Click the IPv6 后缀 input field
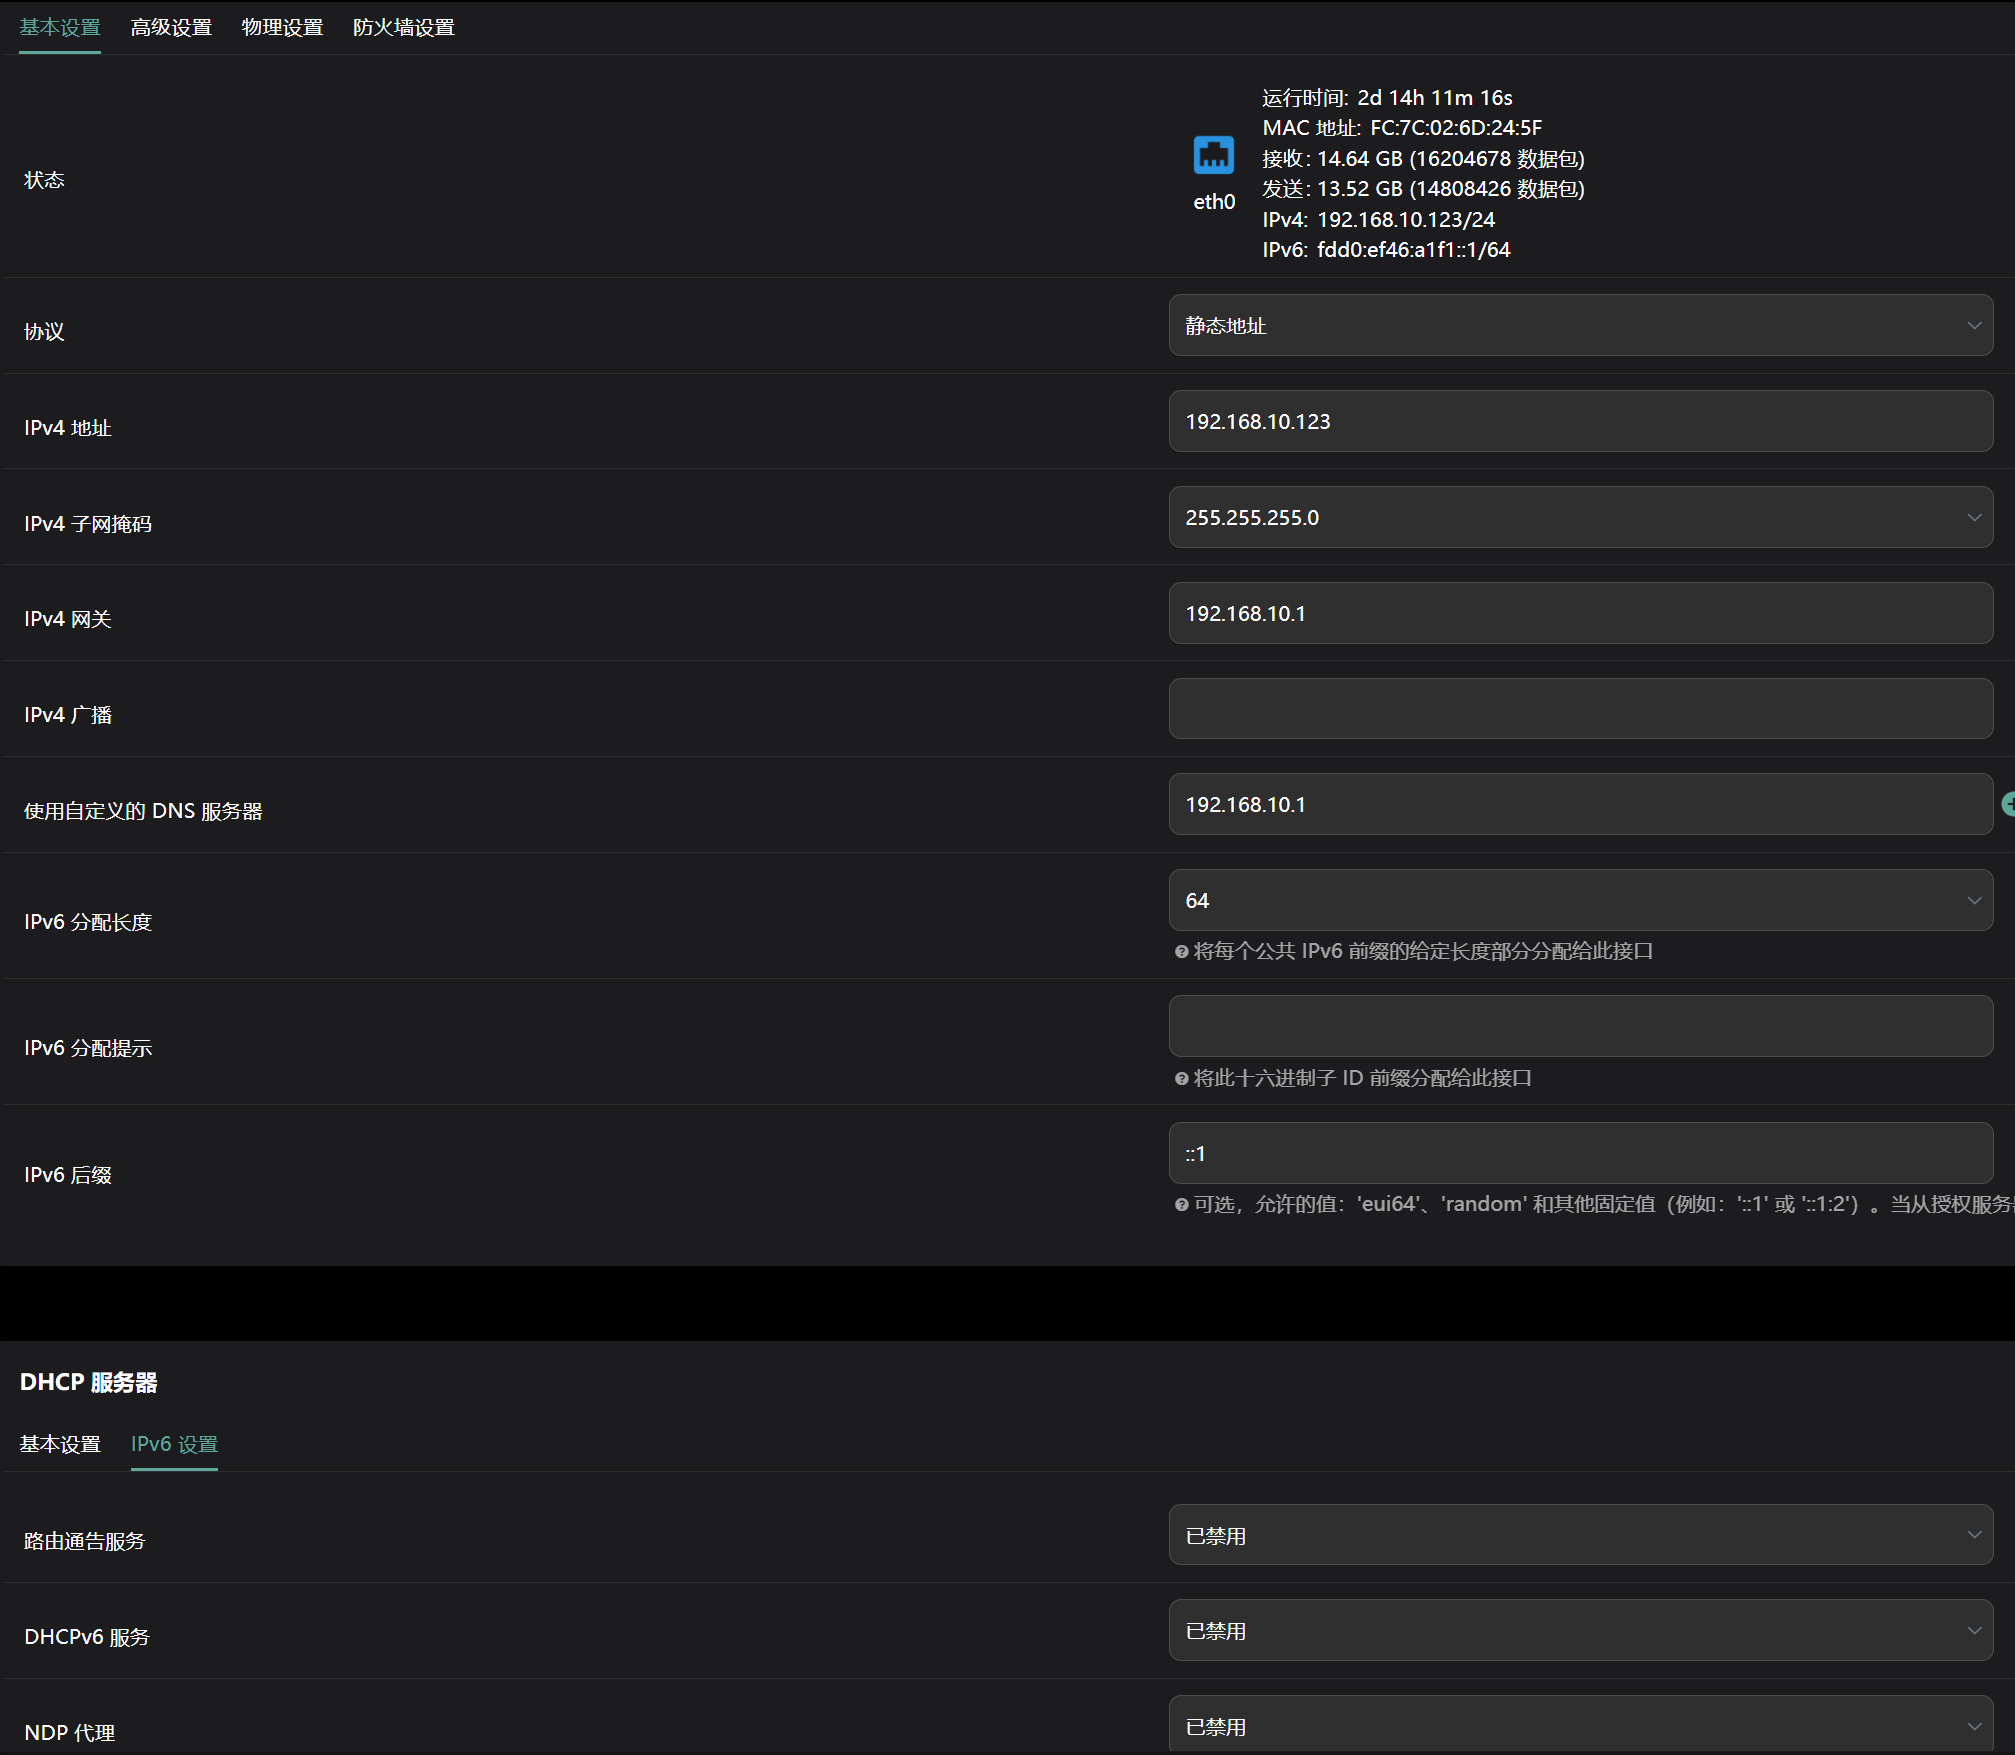The width and height of the screenshot is (2015, 1755). tap(1580, 1154)
